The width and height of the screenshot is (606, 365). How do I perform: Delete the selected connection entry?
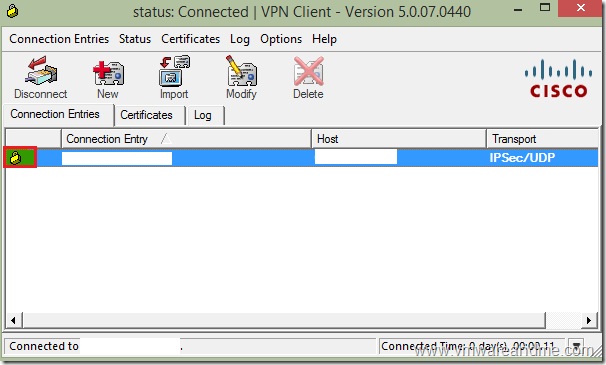(x=308, y=77)
